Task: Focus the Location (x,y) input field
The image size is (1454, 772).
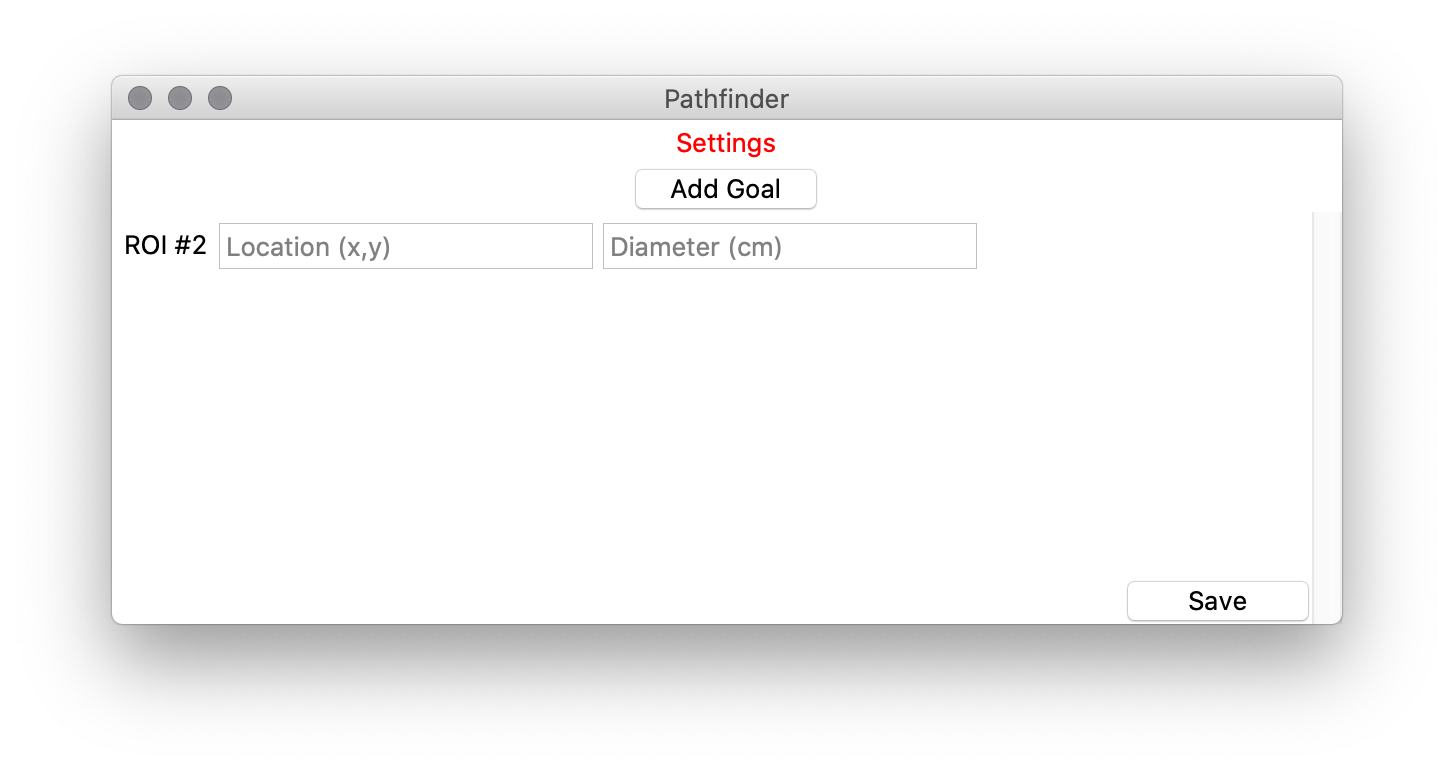Action: (406, 246)
